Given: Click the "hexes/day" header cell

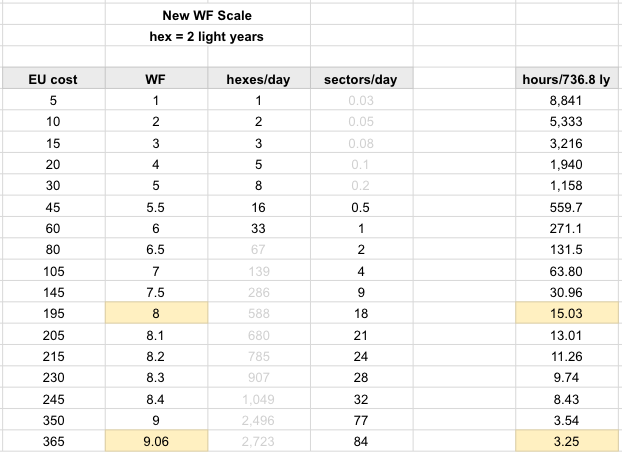Looking at the screenshot, I should [258, 79].
